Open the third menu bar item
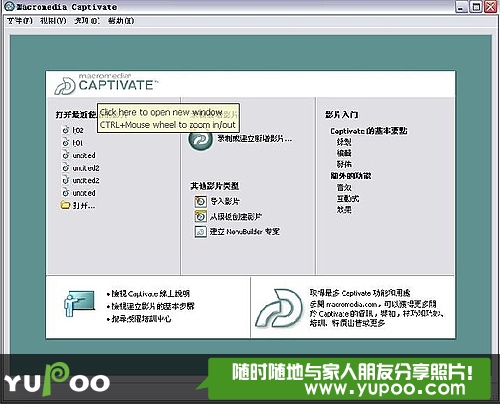This screenshot has width=500, height=404. [x=87, y=21]
